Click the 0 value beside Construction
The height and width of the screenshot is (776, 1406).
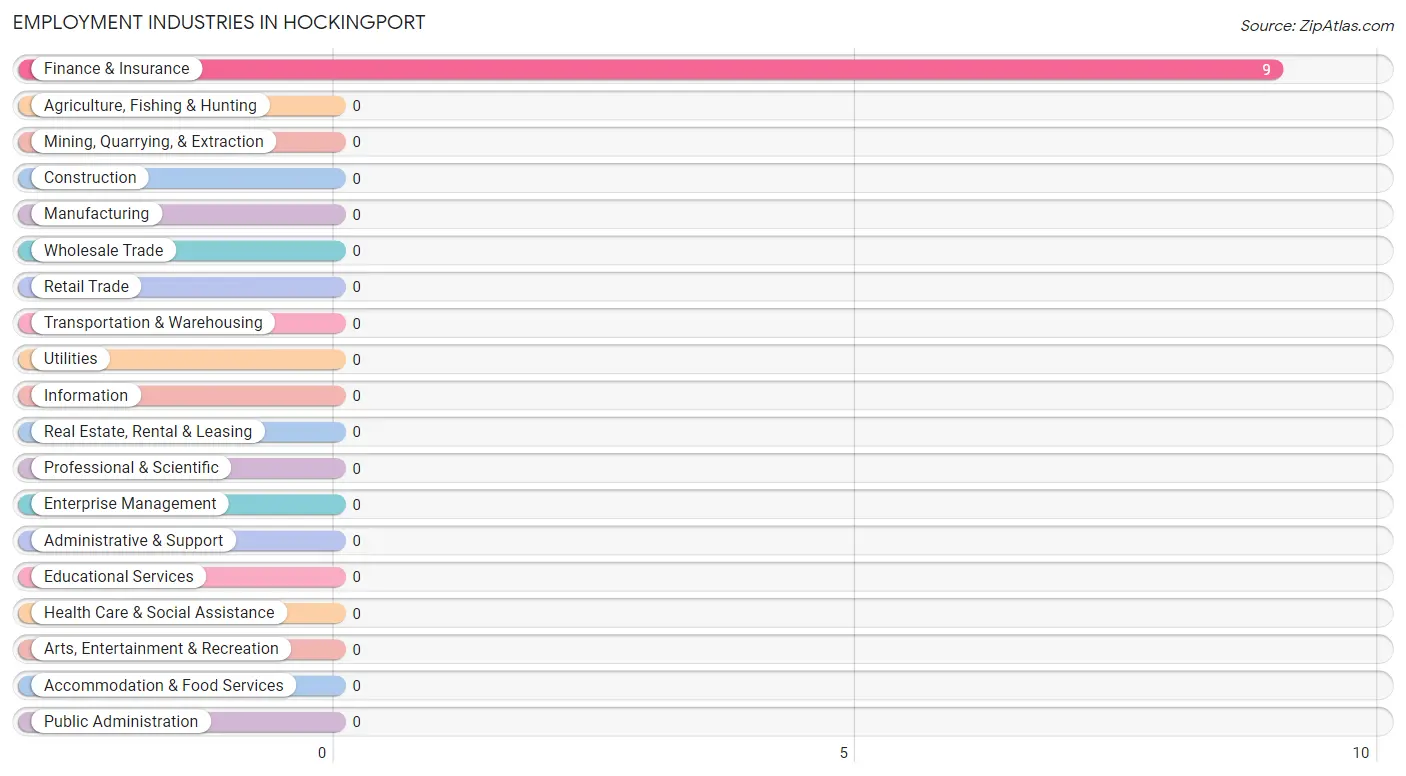pos(356,179)
